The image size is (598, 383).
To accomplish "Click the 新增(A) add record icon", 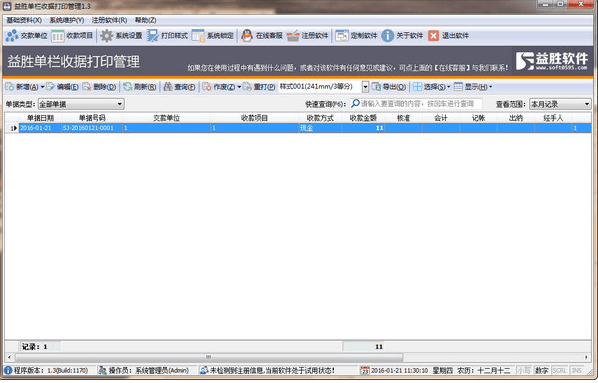I will (x=10, y=87).
